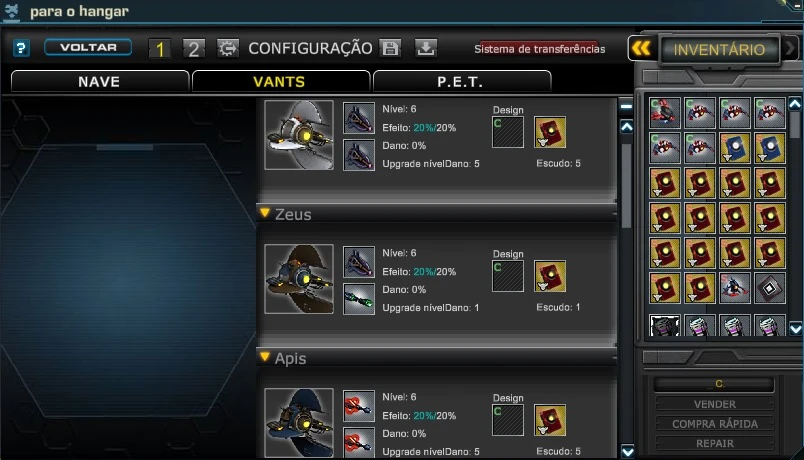The image size is (804, 460).
Task: Click the first red ship item in the inventory
Action: point(665,113)
